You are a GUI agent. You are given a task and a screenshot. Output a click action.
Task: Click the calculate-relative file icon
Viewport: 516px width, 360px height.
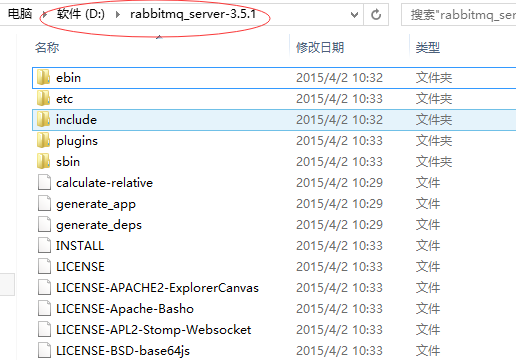(x=44, y=182)
